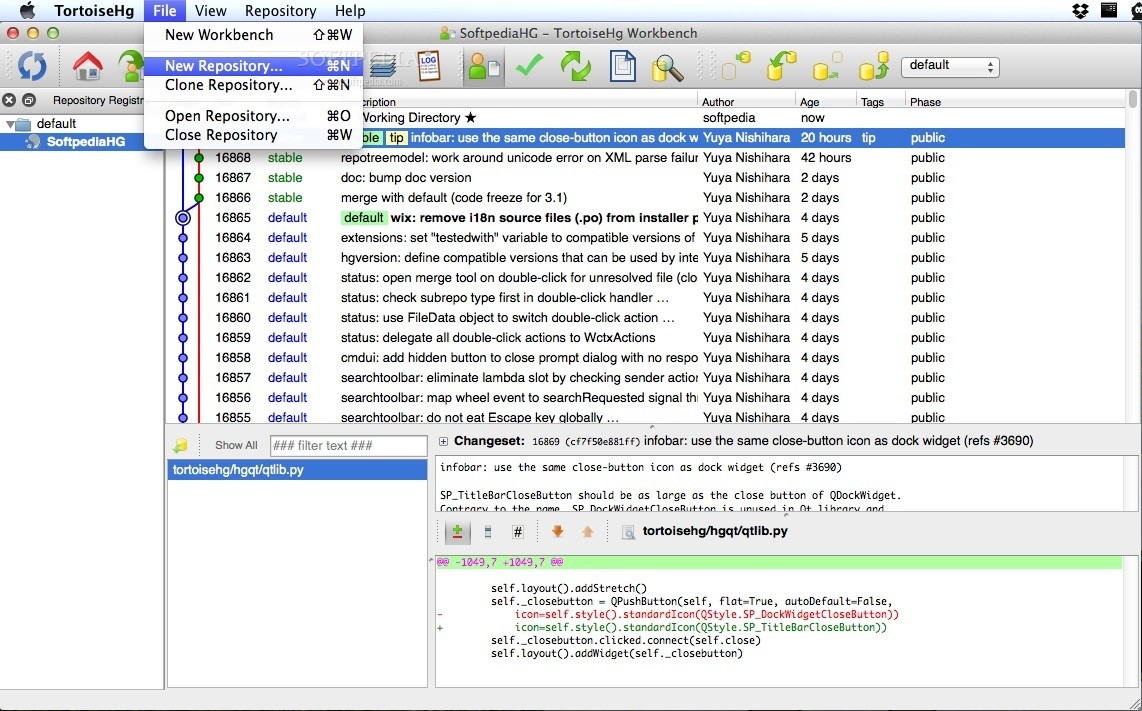Screen dimensions: 1142x711
Task: Toggle the diff view mode button
Action: pos(457,532)
